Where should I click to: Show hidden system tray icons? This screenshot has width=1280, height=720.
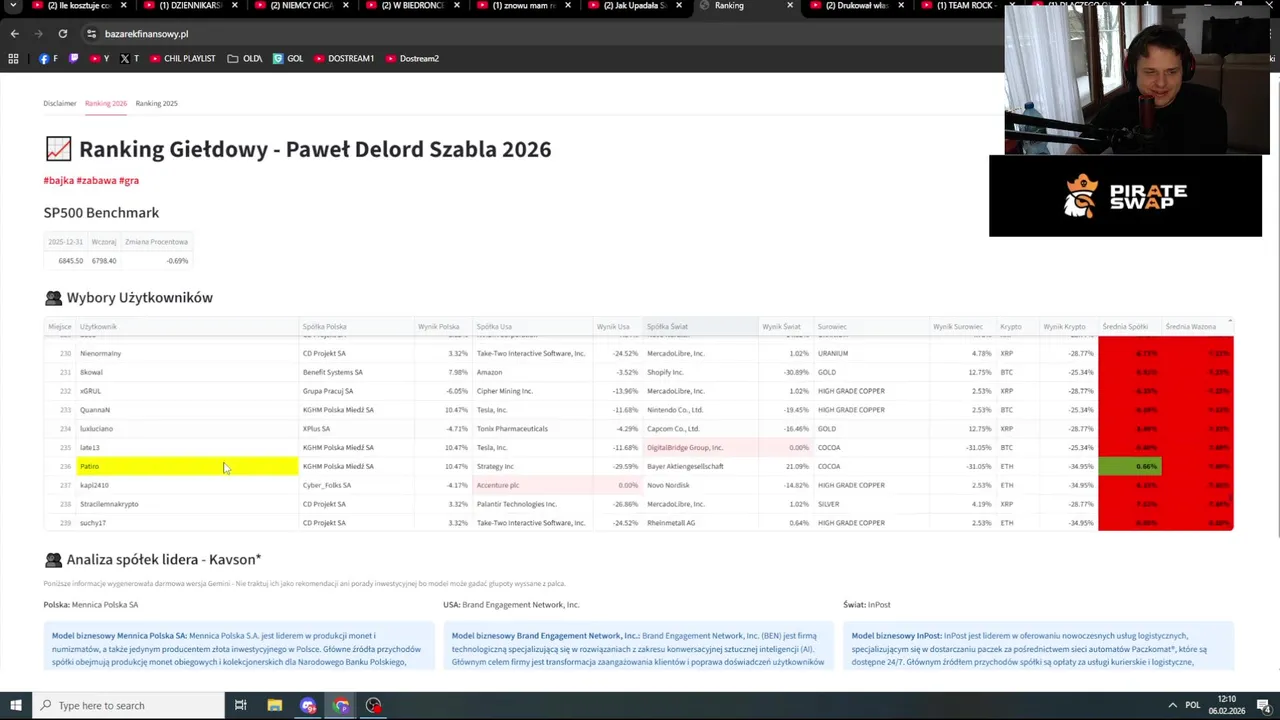coord(1173,705)
